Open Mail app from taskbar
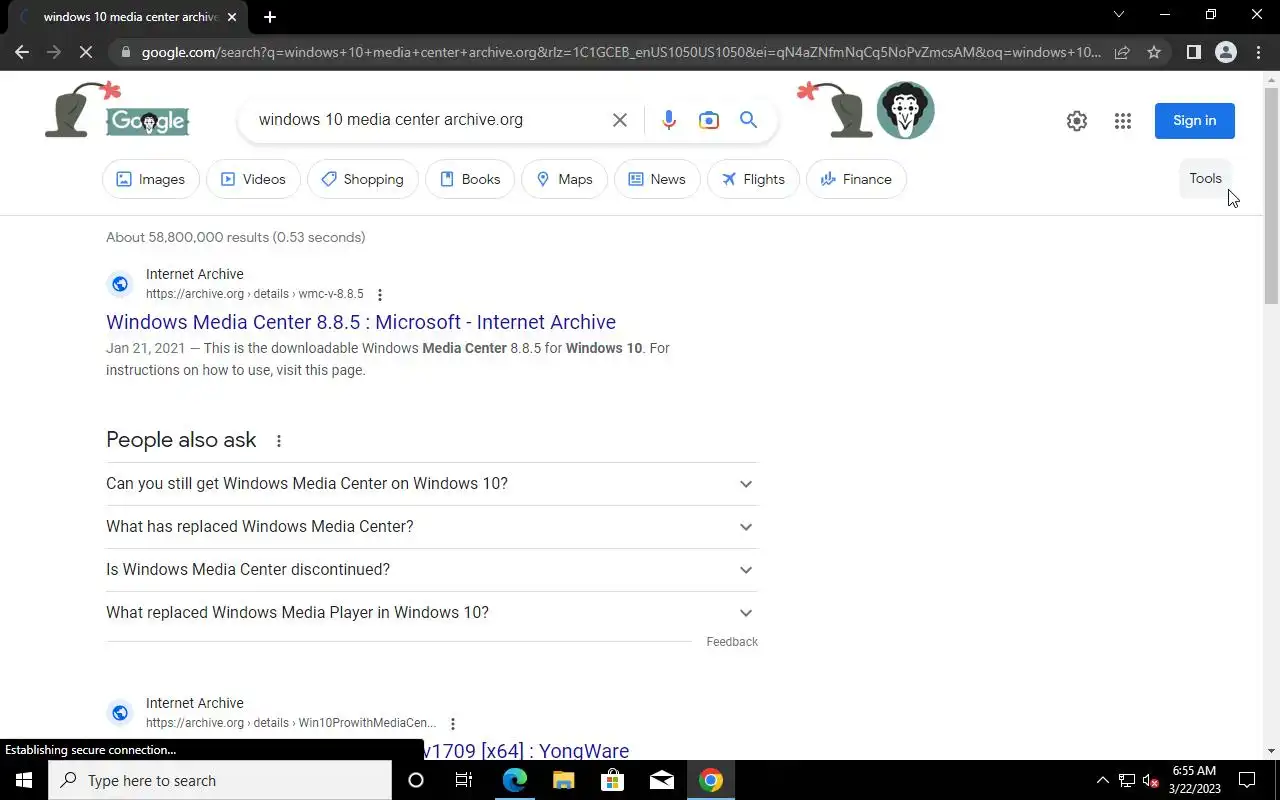This screenshot has width=1280, height=800. click(x=661, y=780)
